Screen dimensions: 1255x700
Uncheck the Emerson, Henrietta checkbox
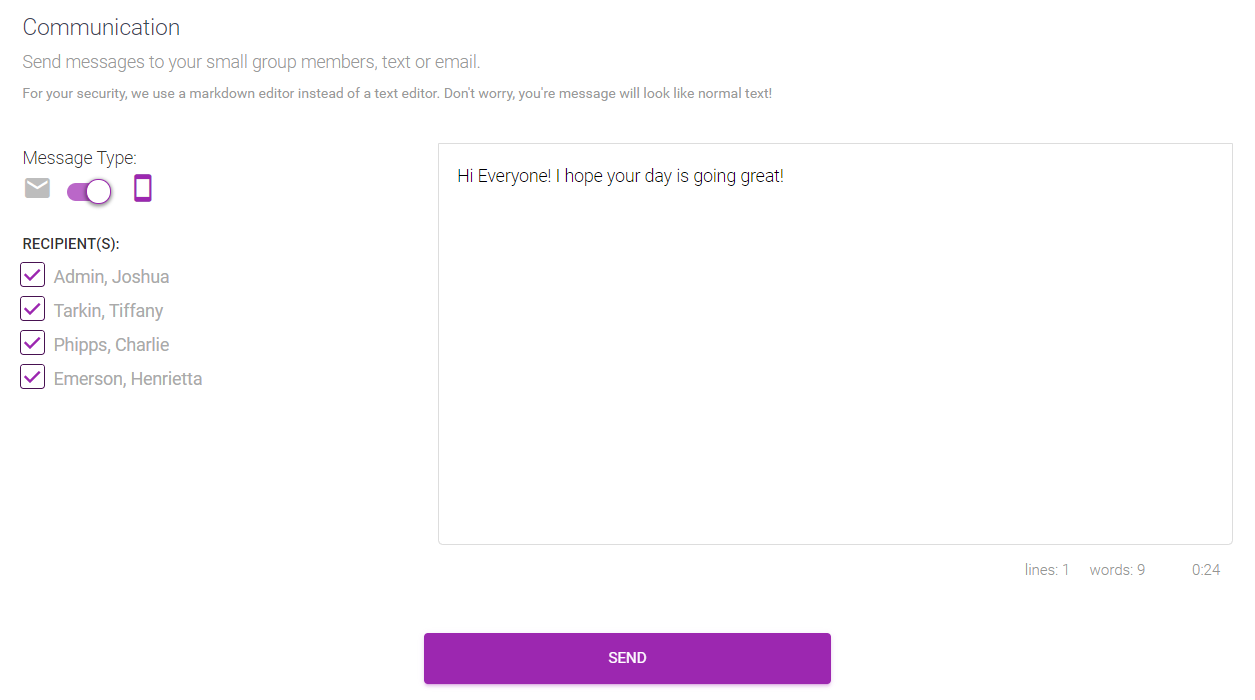(33, 377)
